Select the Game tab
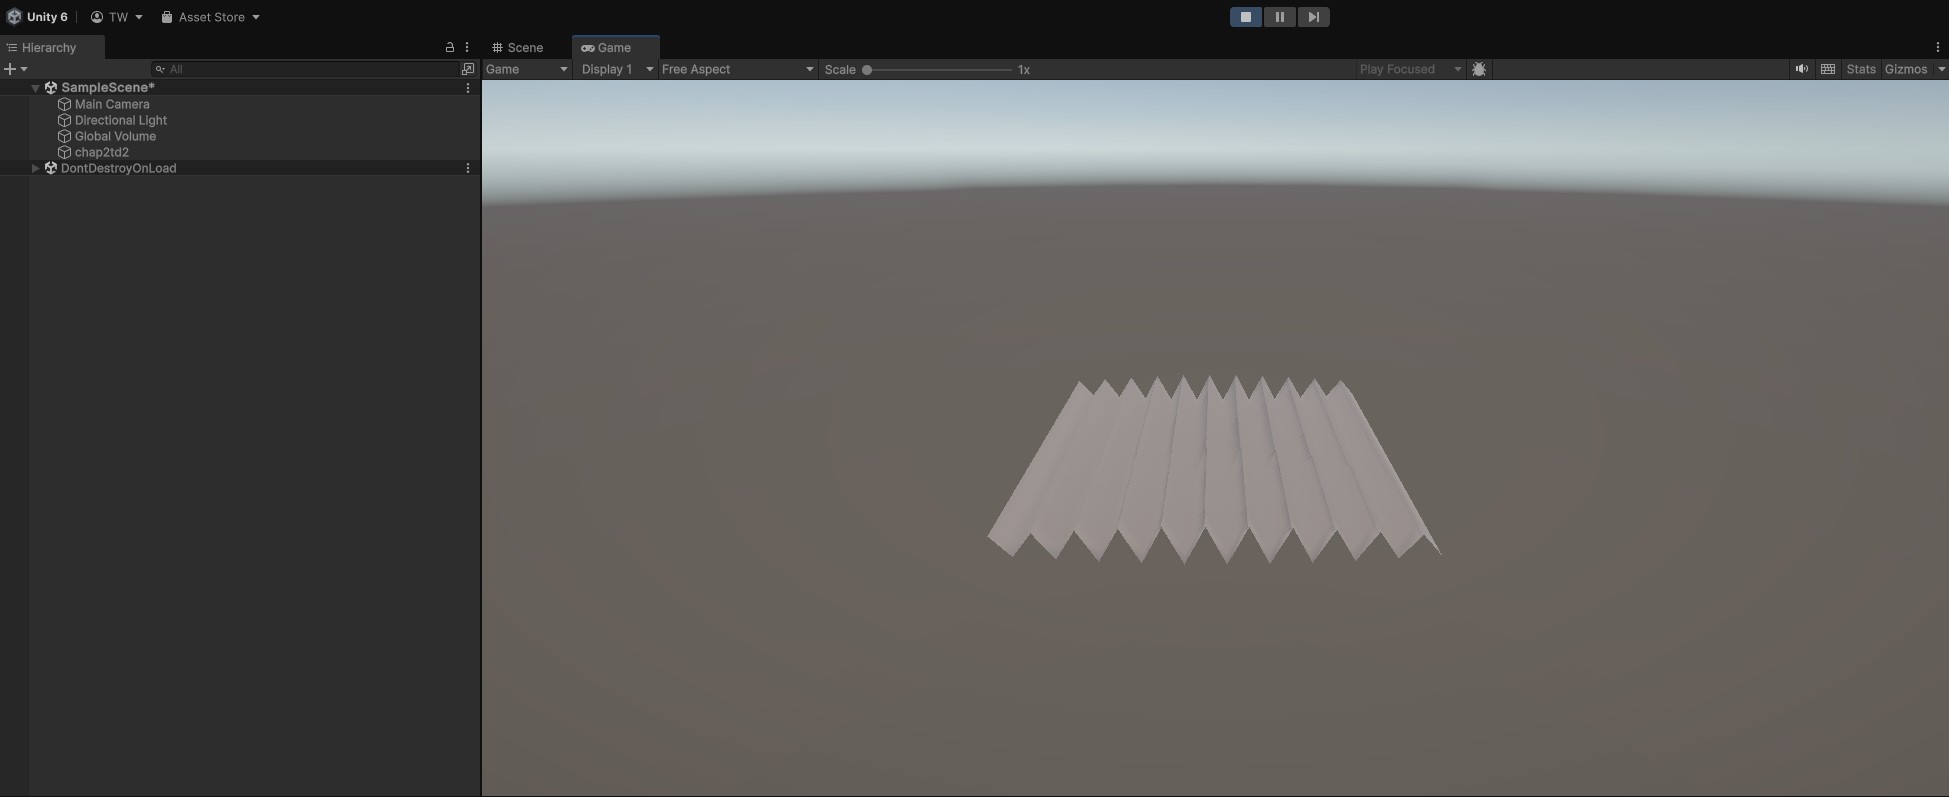 tap(607, 47)
